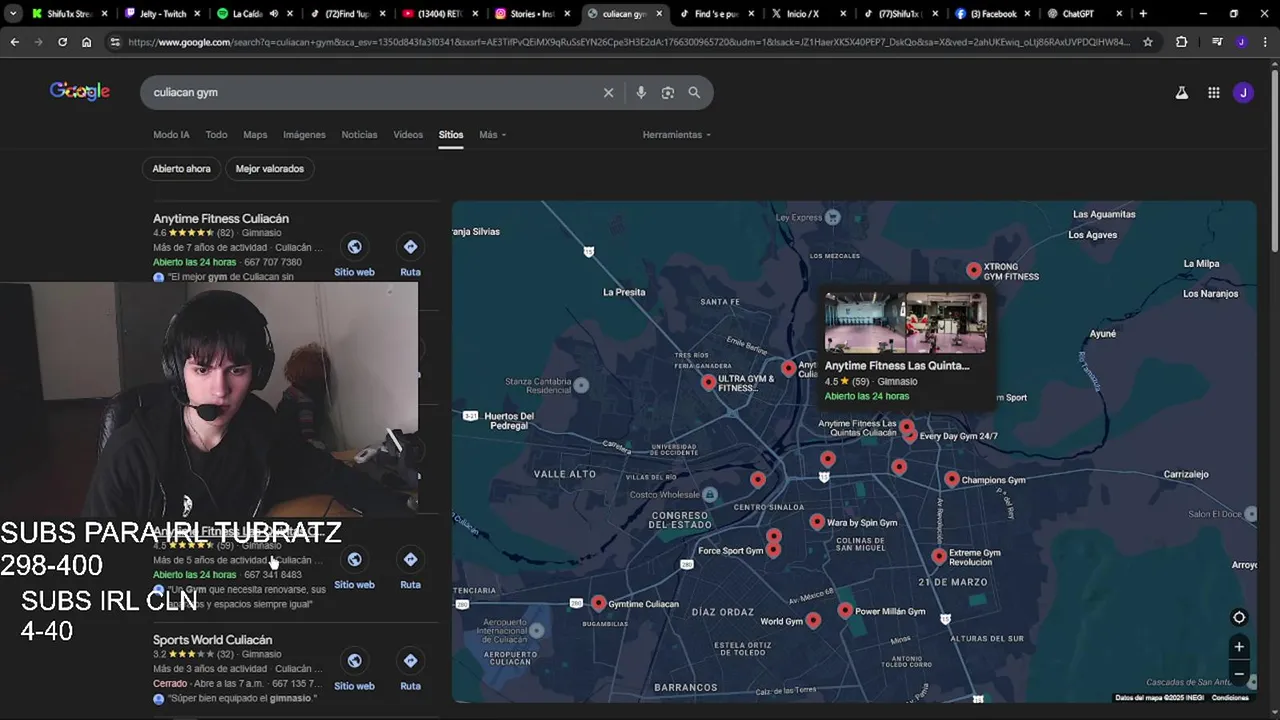This screenshot has width=1280, height=720.
Task: Navigate back in browser
Action: [x=14, y=42]
